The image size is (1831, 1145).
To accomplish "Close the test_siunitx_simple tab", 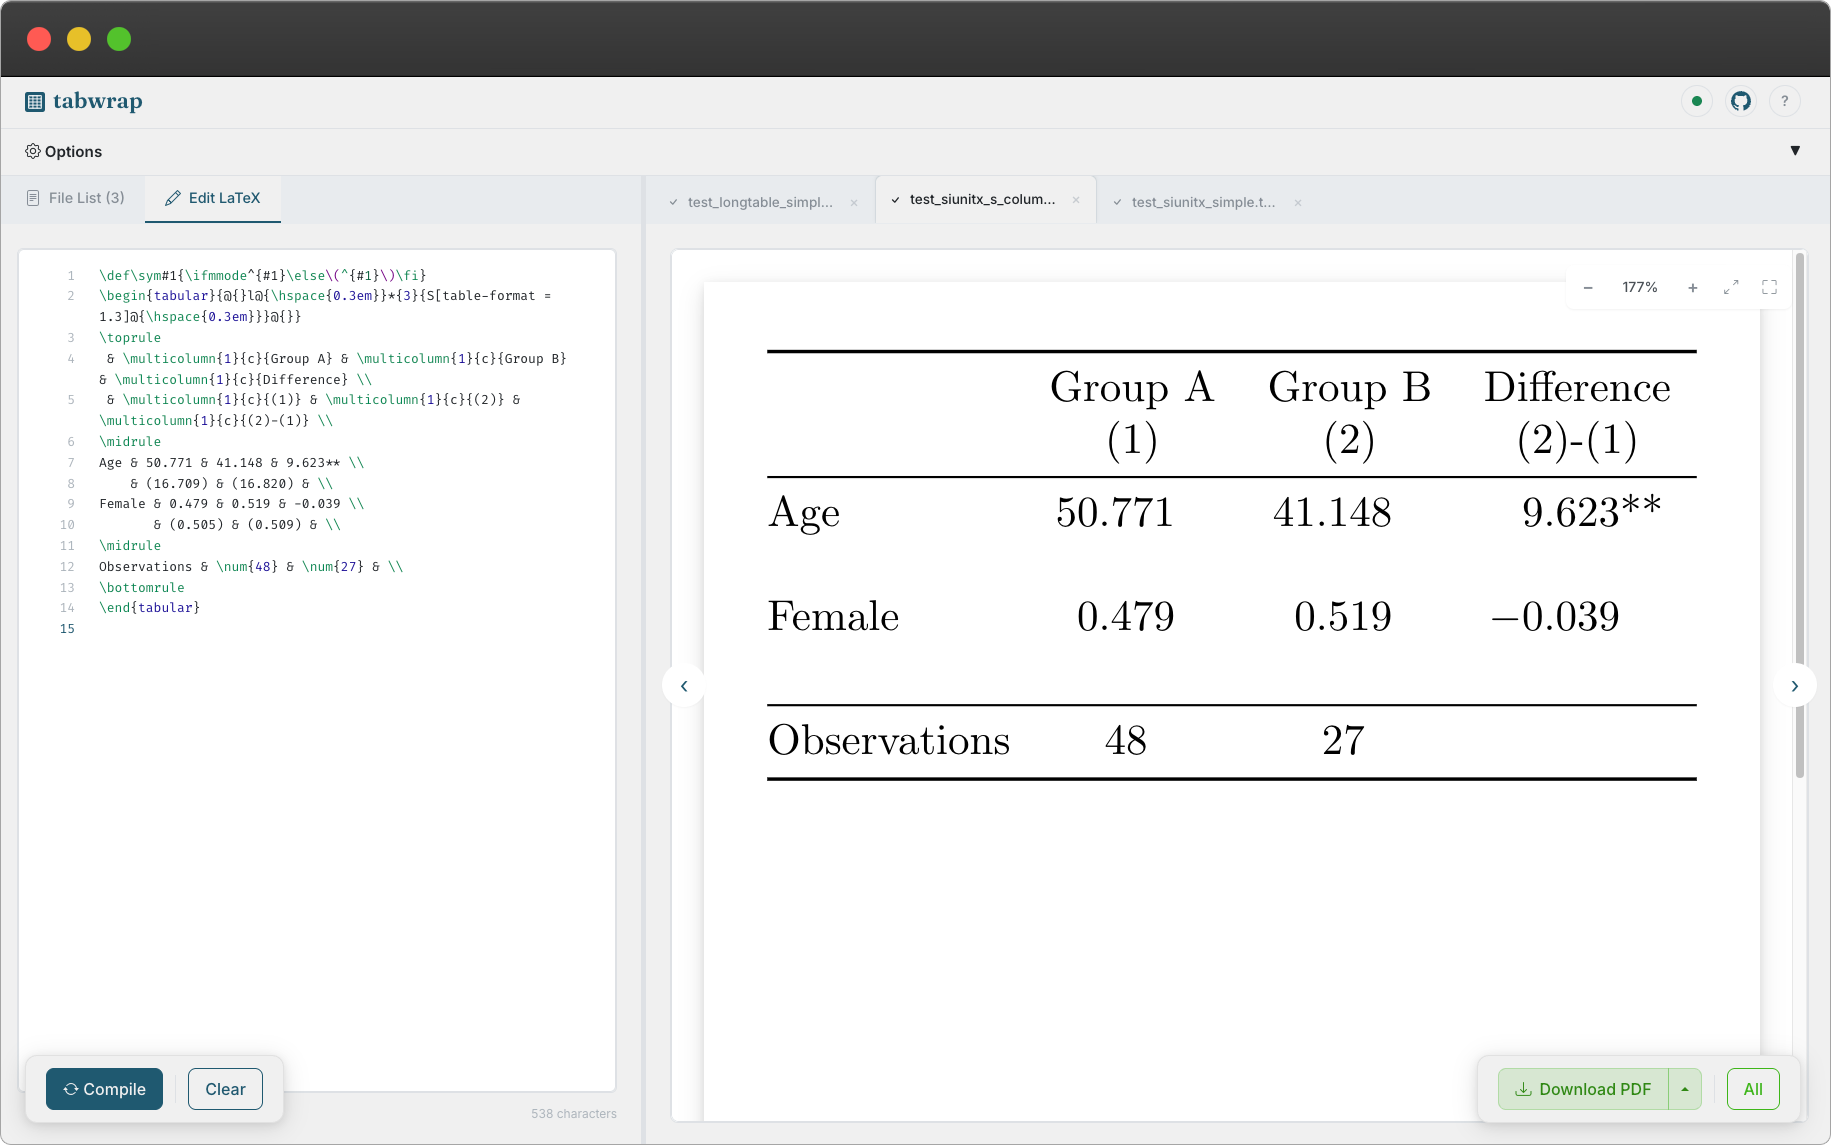I will 1297,202.
